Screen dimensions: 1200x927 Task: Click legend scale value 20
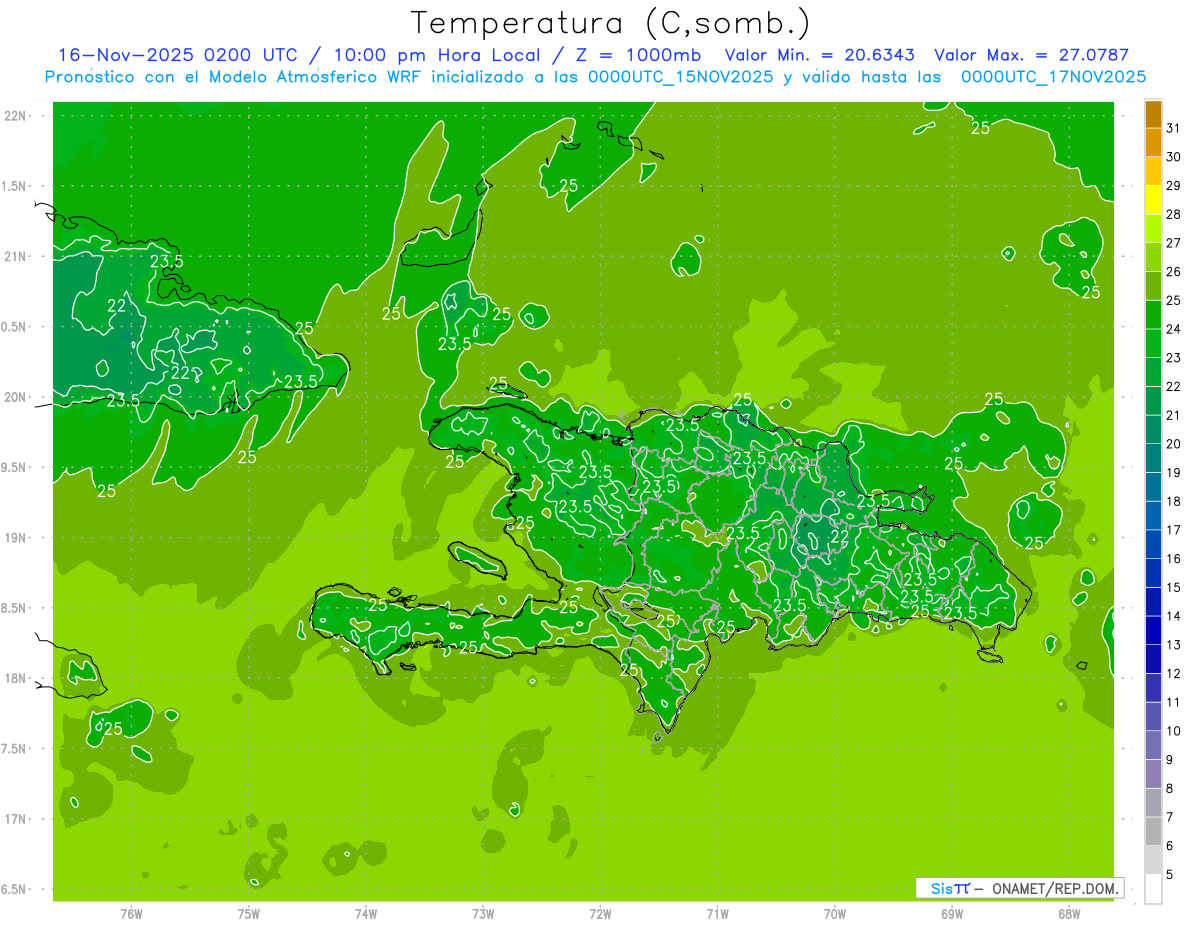click(x=1173, y=444)
